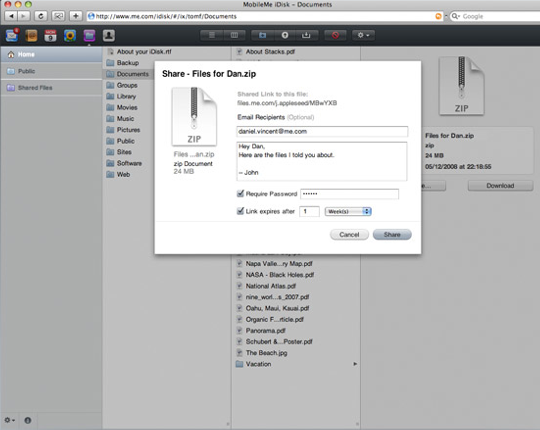Reload the page with refresh button
The image size is (540, 430).
pyautogui.click(x=41, y=16)
